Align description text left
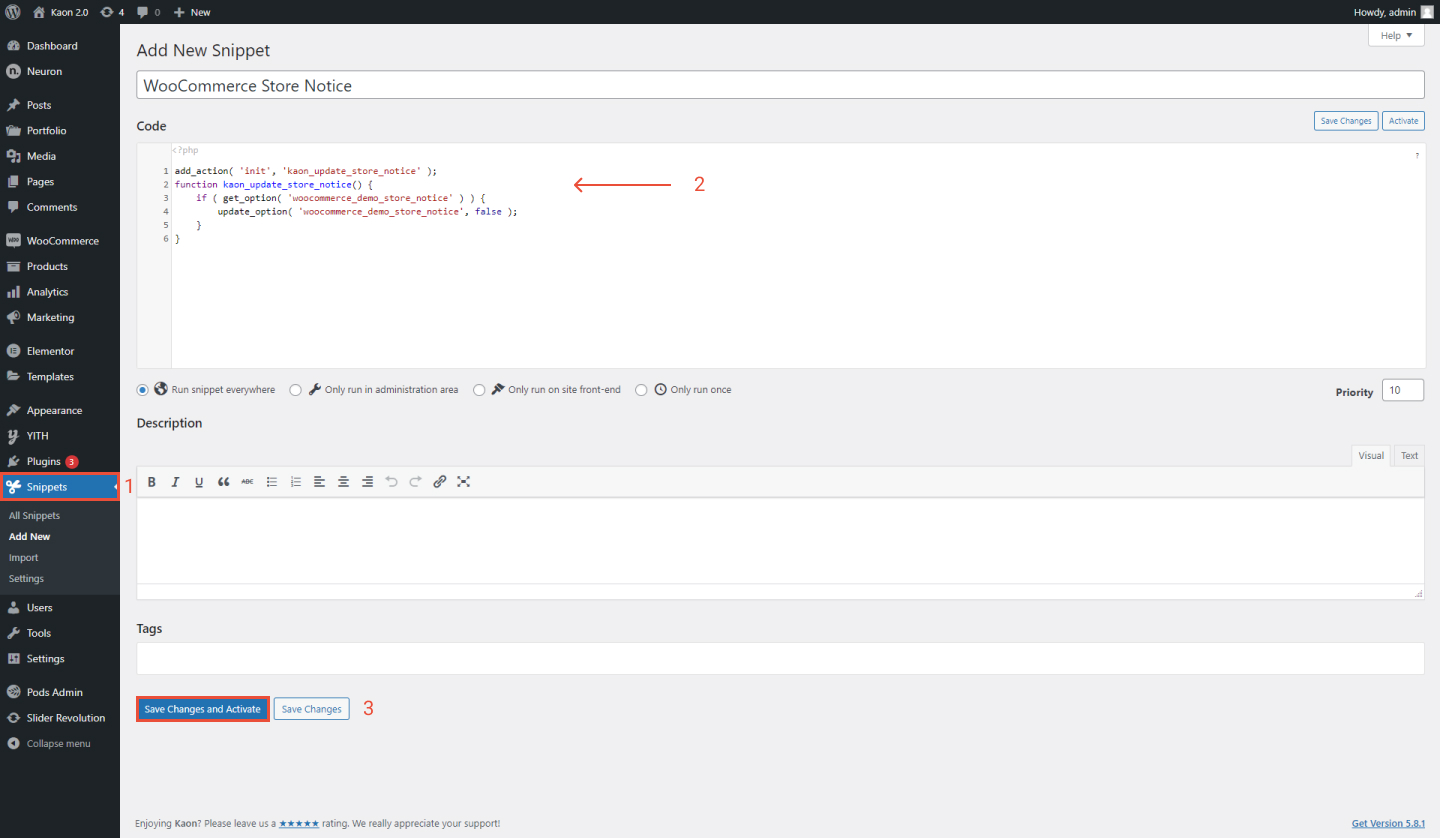Image resolution: width=1440 pixels, height=838 pixels. (319, 482)
